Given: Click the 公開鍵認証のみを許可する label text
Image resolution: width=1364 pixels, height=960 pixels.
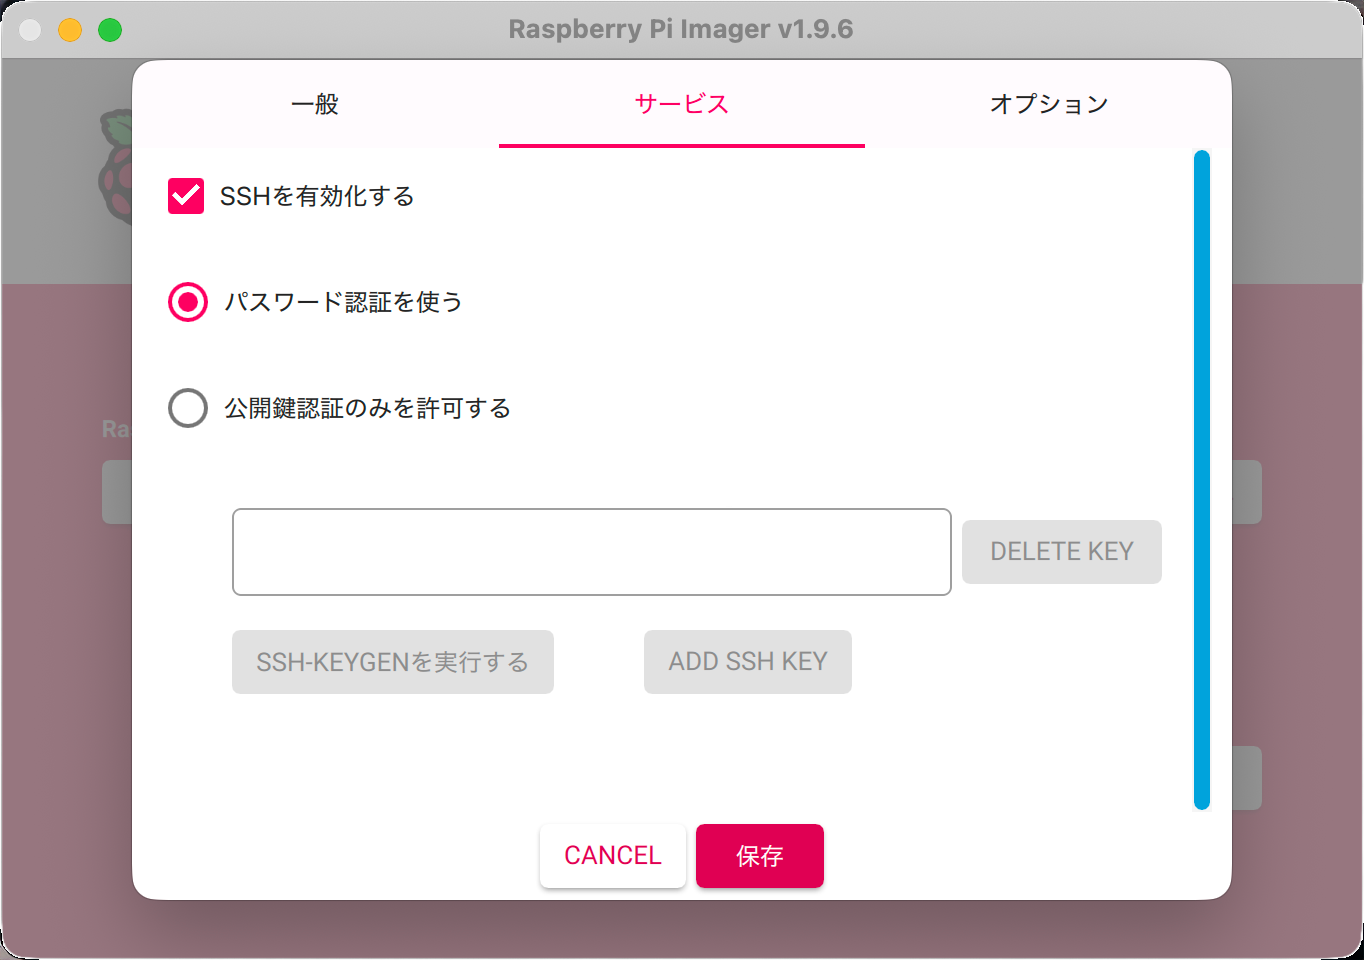Looking at the screenshot, I should pos(367,408).
